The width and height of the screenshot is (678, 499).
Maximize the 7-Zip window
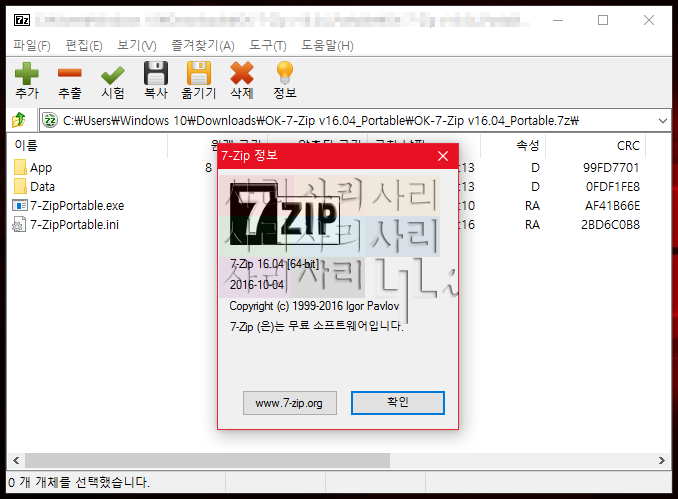point(603,20)
